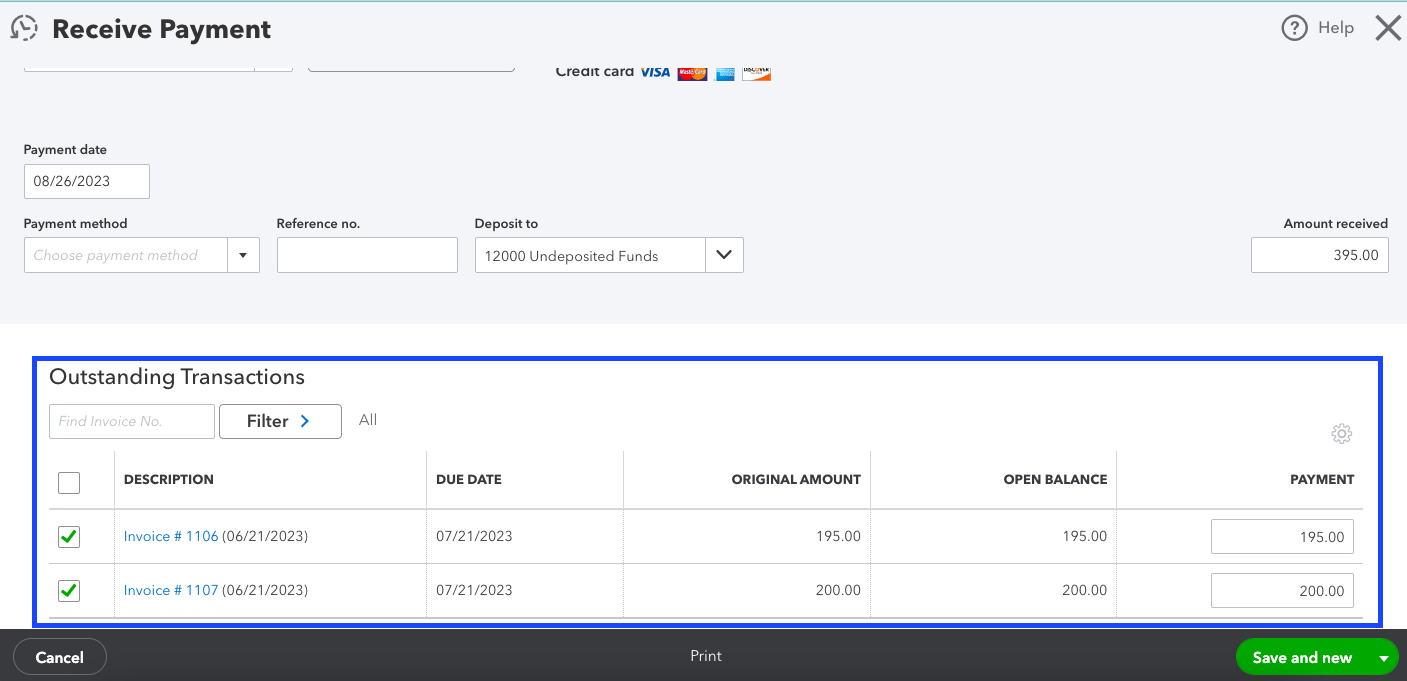Click the PAYMENT column header

pyautogui.click(x=1322, y=480)
